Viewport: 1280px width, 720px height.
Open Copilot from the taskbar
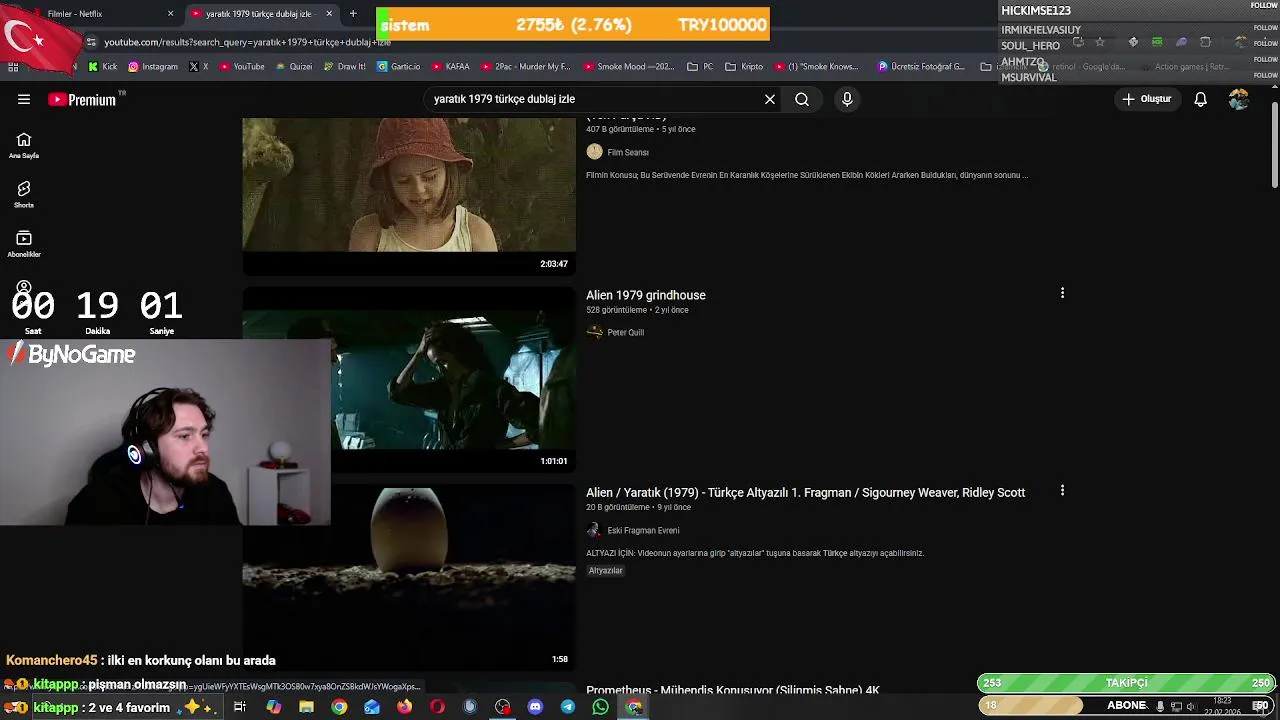pos(273,707)
